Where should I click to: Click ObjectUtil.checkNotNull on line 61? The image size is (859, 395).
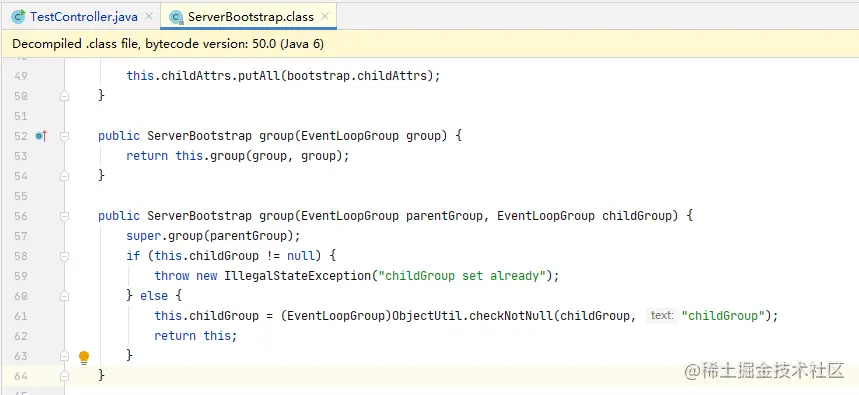pyautogui.click(x=473, y=316)
